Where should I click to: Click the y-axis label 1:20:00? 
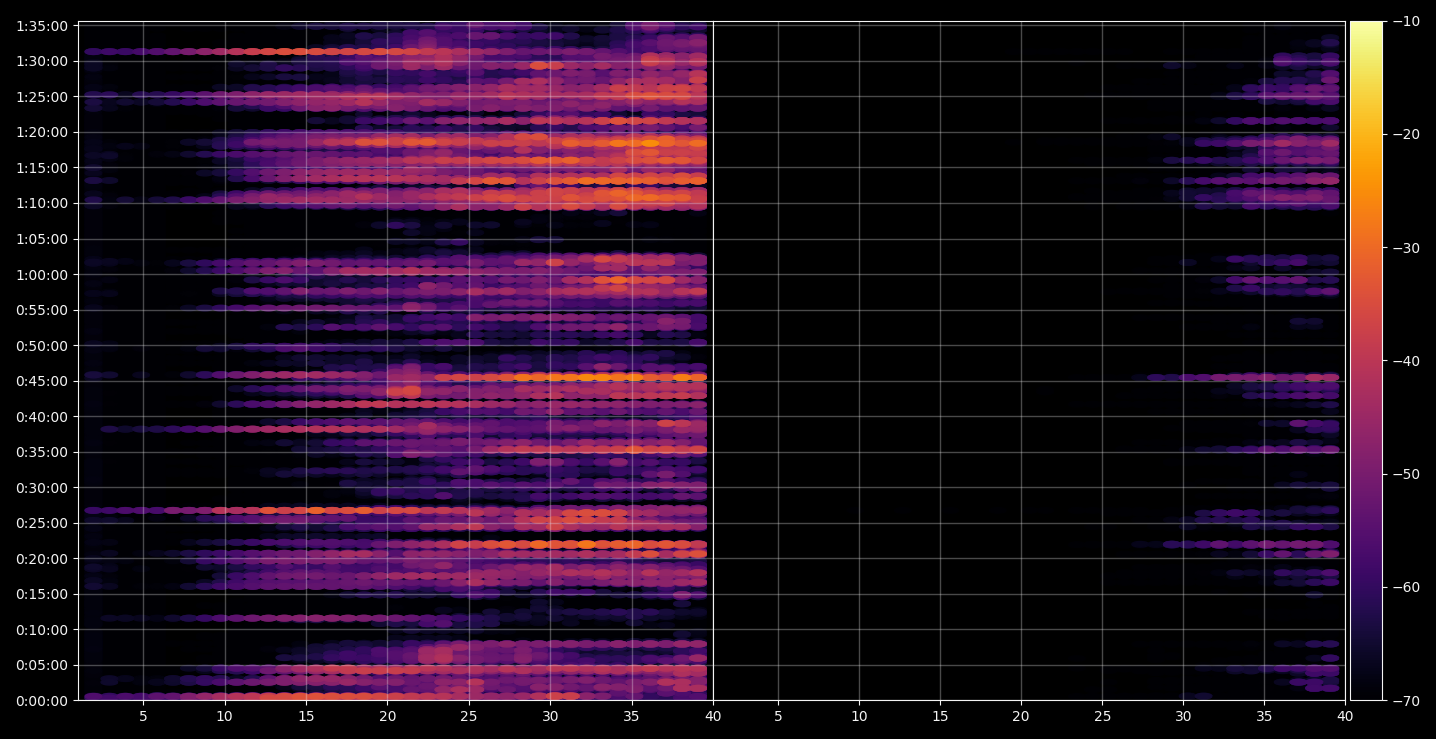pos(42,132)
